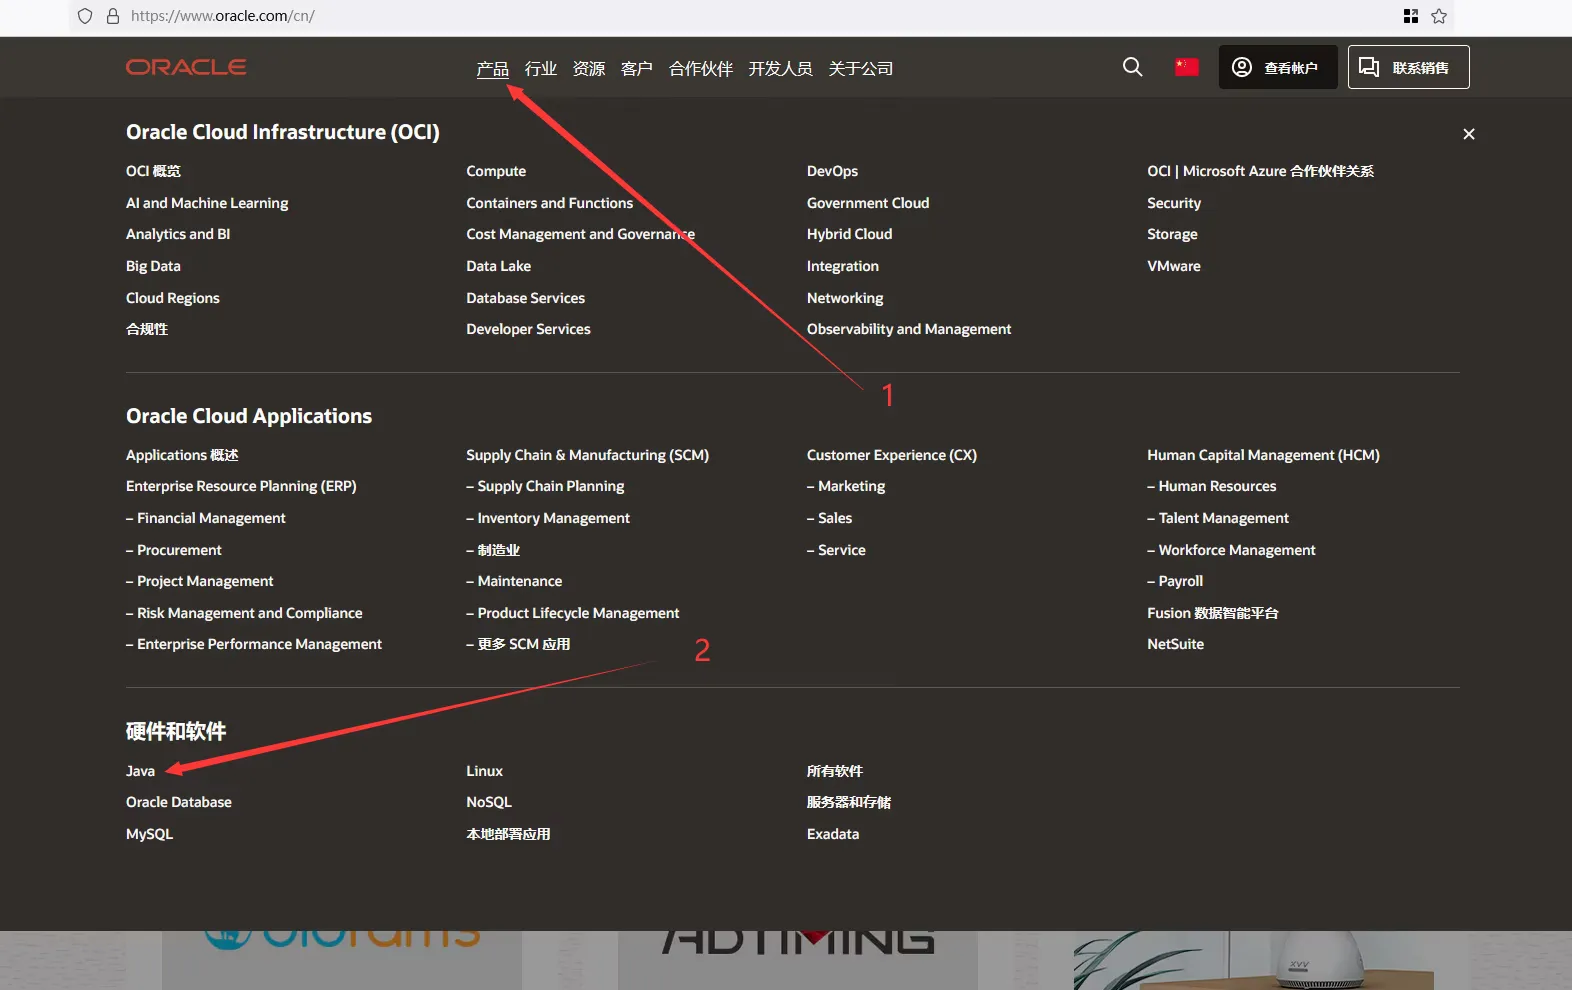
Task: Go to AI and Machine Learning
Action: (207, 203)
